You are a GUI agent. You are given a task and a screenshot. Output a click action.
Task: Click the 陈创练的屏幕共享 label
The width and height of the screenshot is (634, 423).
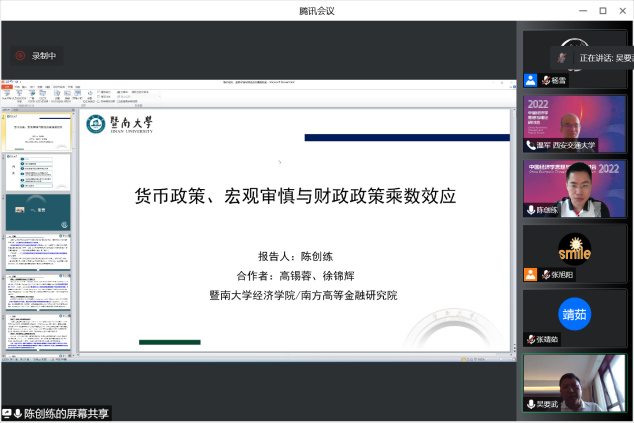(x=67, y=413)
